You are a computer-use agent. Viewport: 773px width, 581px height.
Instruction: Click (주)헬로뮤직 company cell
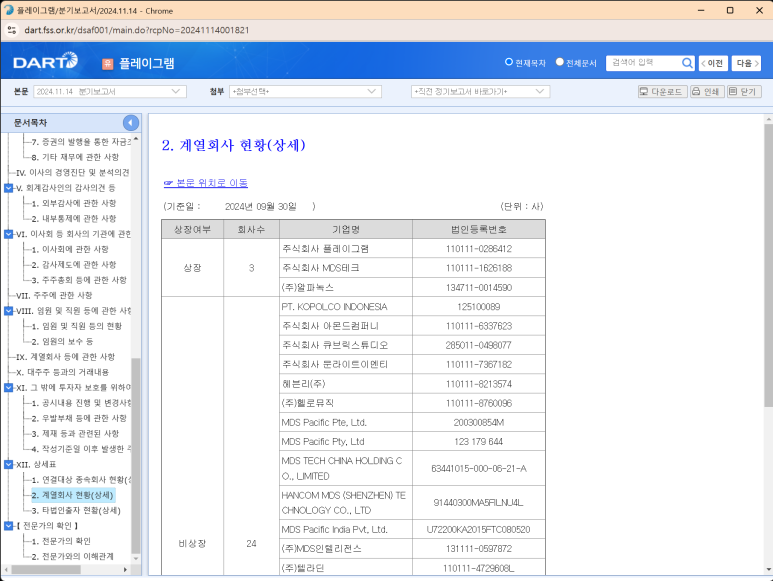tap(346, 403)
